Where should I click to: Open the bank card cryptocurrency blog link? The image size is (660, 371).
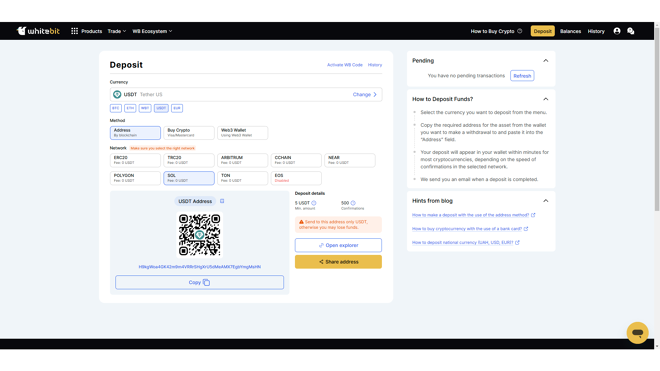467,229
